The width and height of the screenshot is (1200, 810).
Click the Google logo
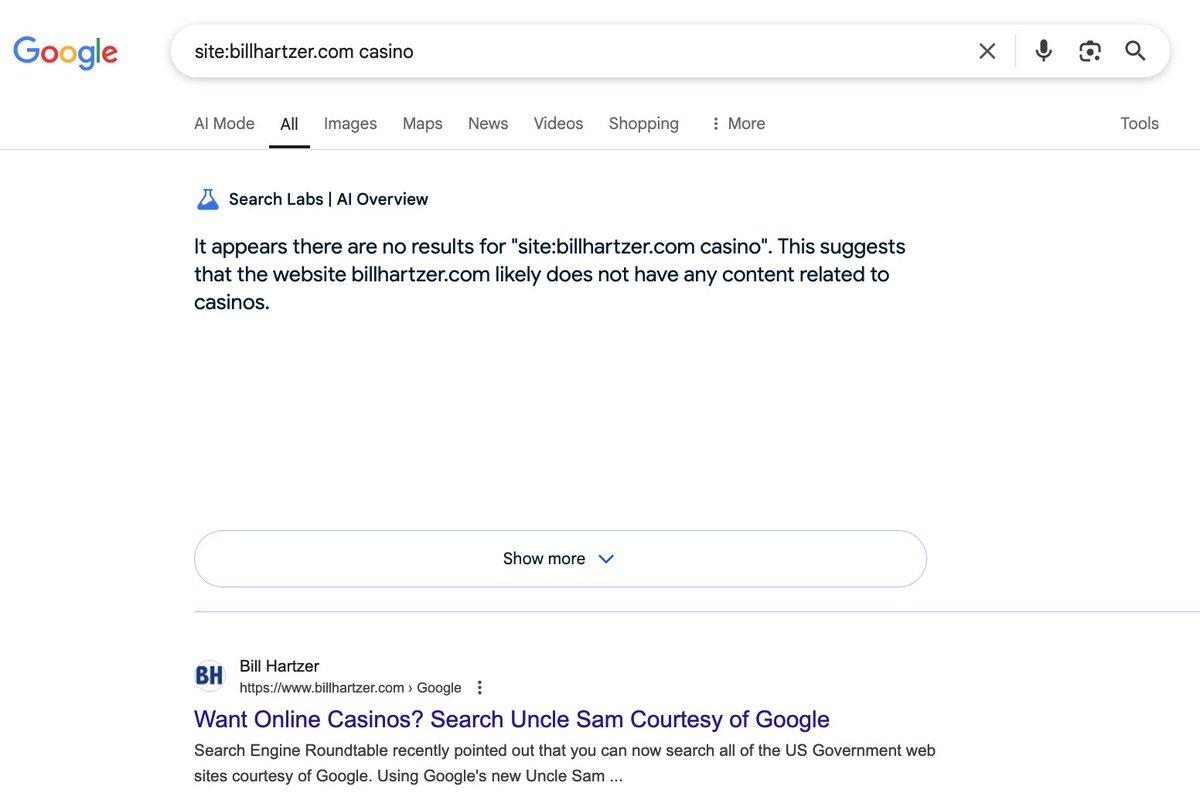coord(65,52)
